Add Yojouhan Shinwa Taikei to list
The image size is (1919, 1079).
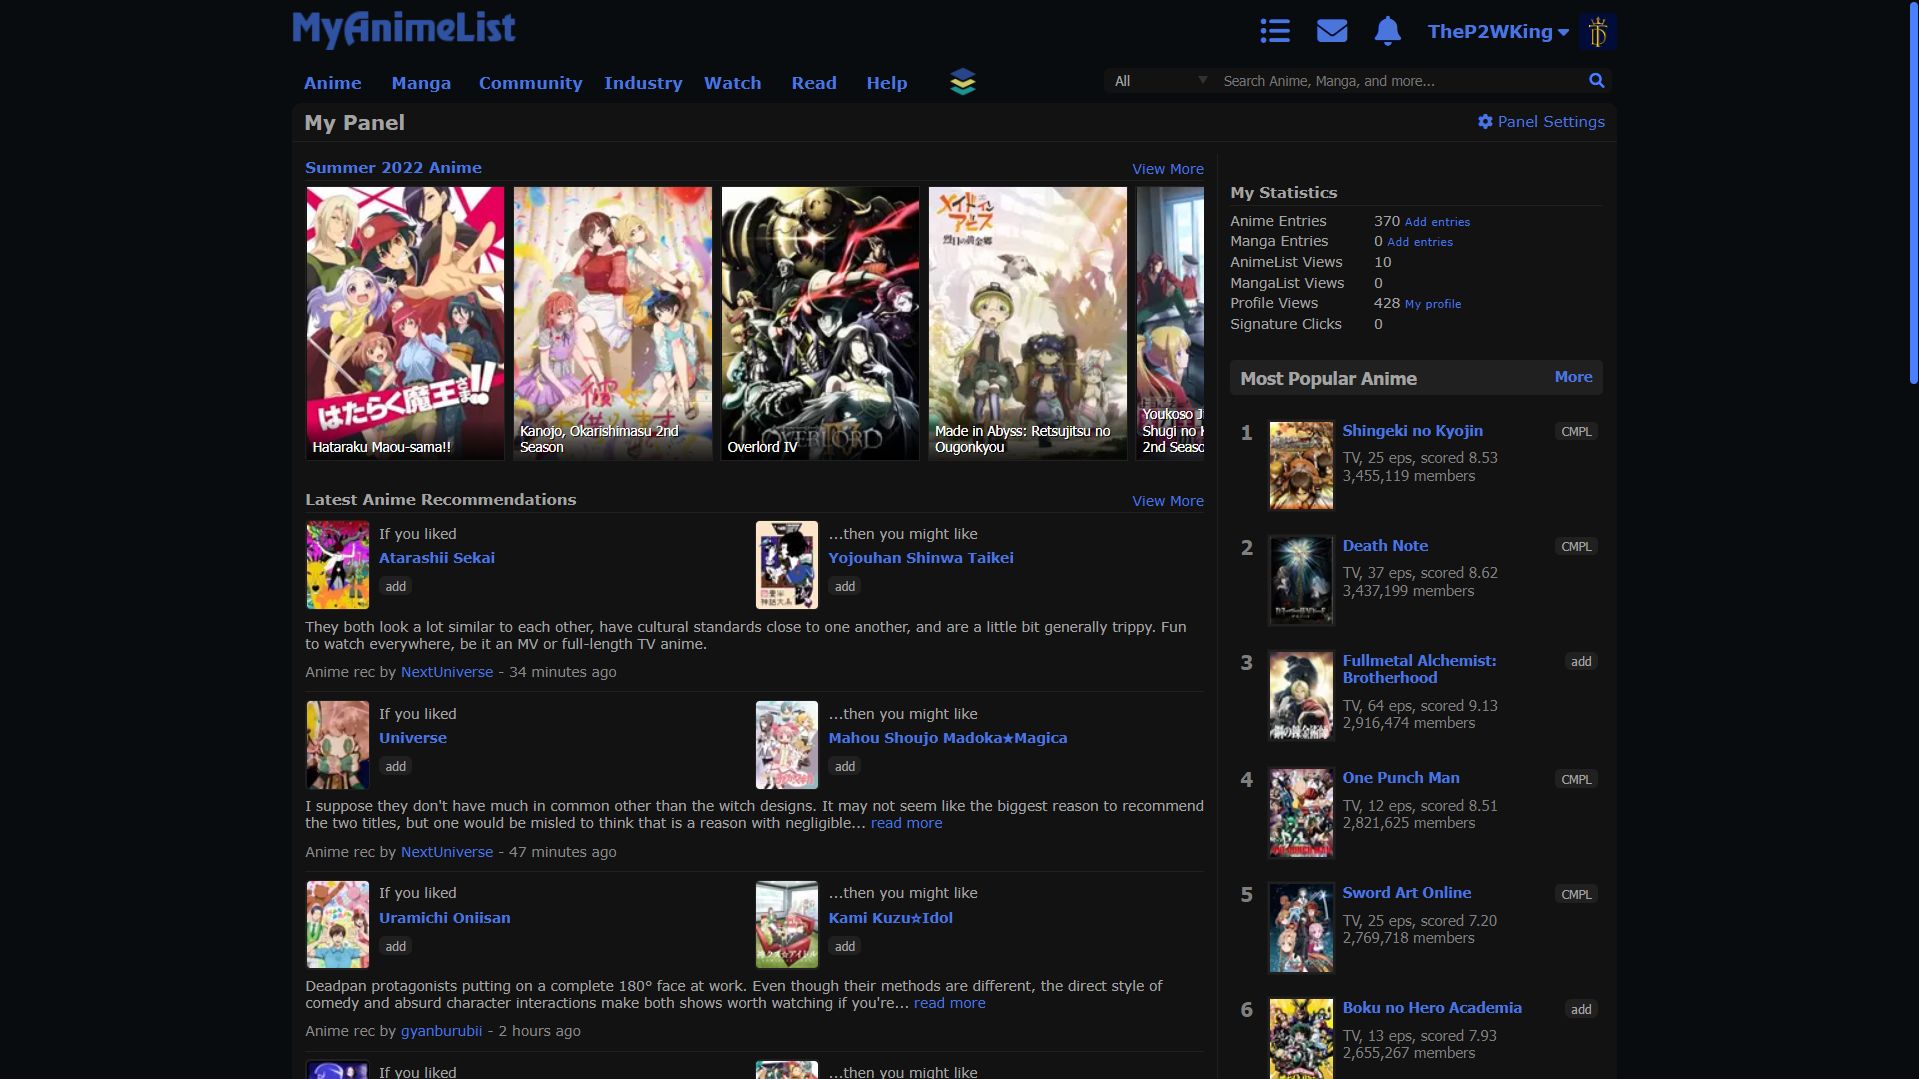845,587
